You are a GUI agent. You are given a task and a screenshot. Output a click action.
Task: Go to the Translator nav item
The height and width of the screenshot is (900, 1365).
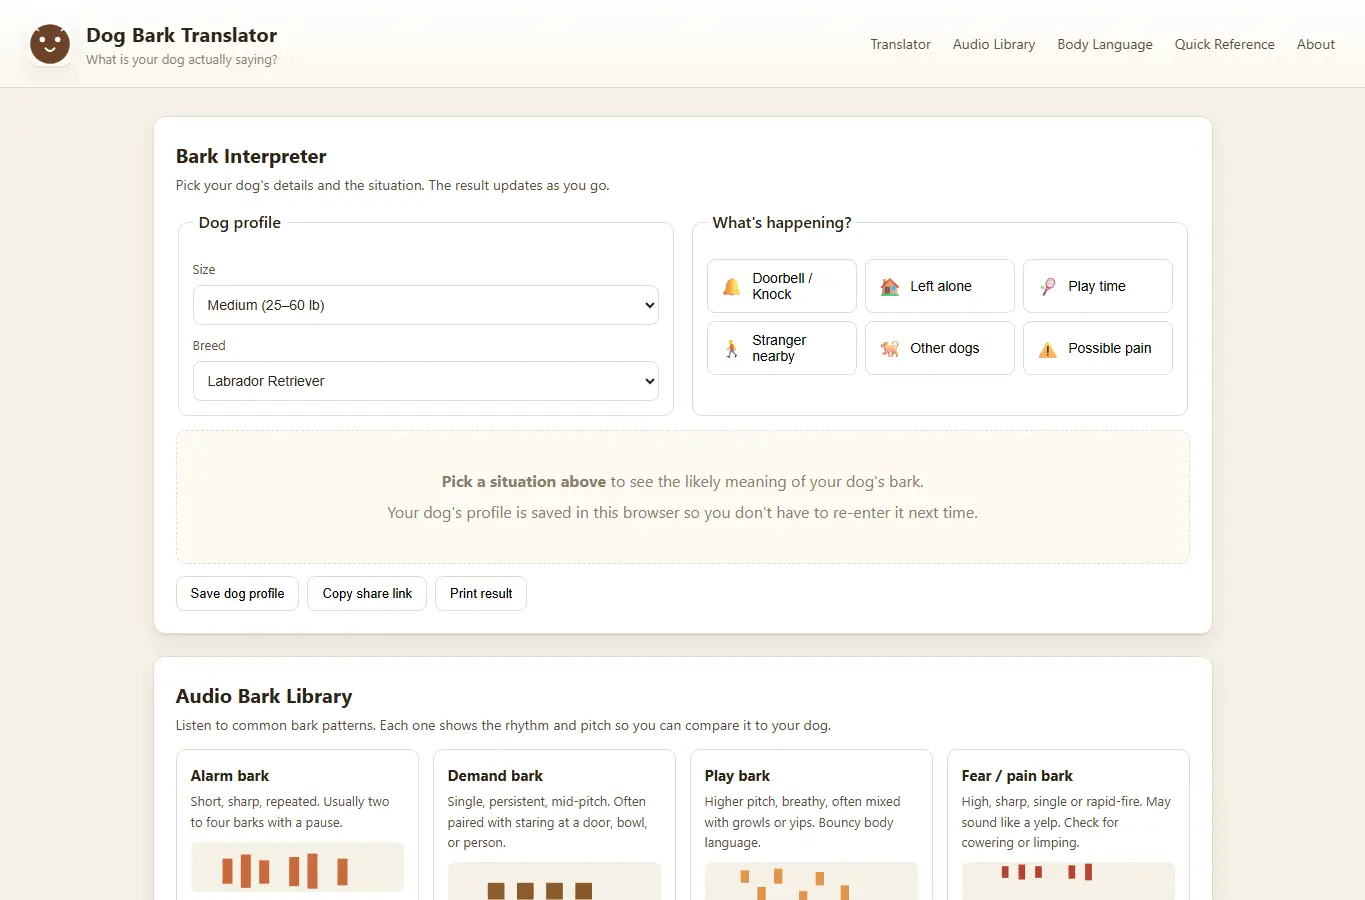click(900, 44)
